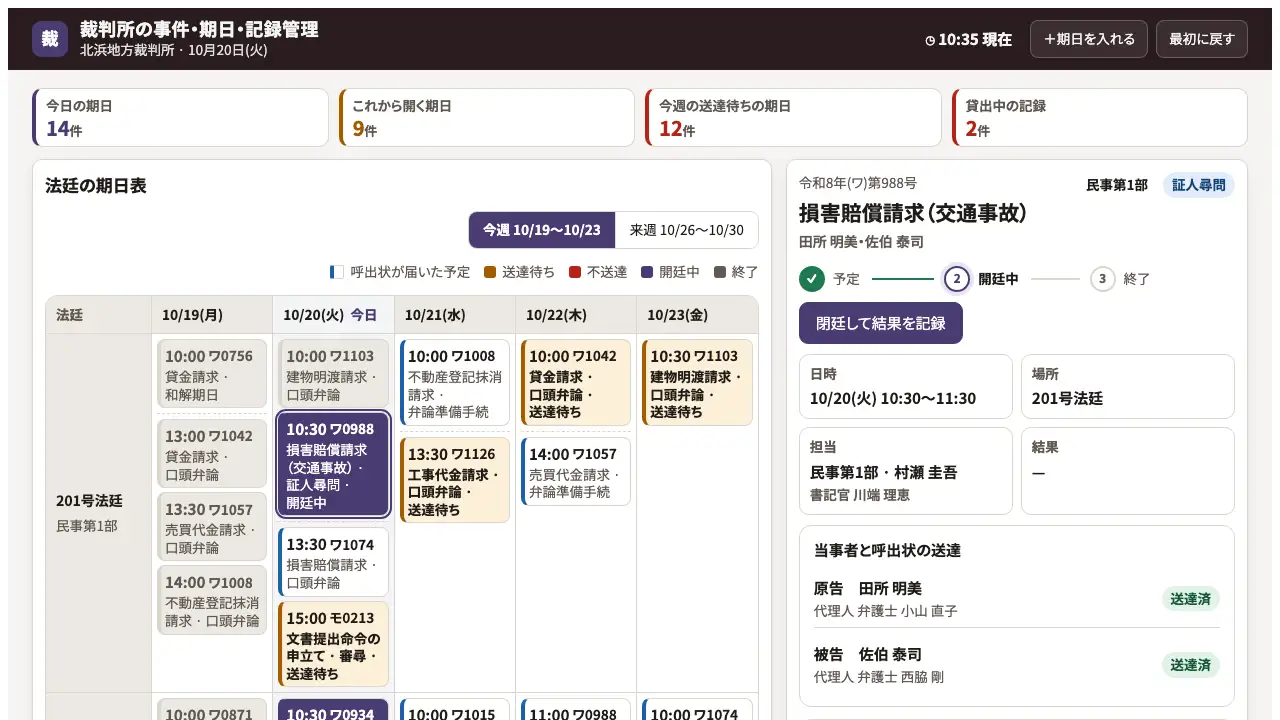Click 送達済 badge for 被告 佐伯 泰司
The height and width of the screenshot is (720, 1280).
pos(1191,665)
